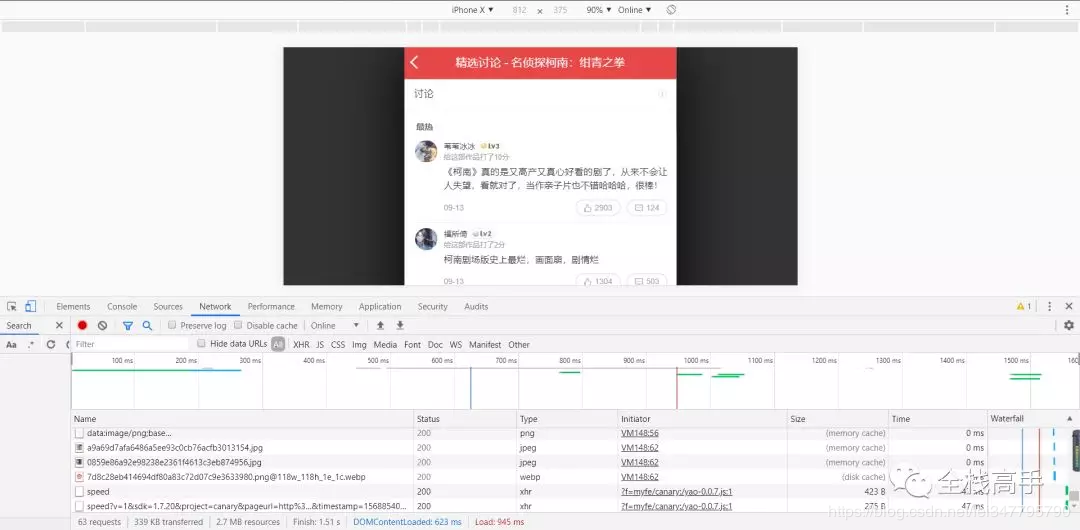1080x530 pixels.
Task: Filter requests by Media
Action: [386, 345]
